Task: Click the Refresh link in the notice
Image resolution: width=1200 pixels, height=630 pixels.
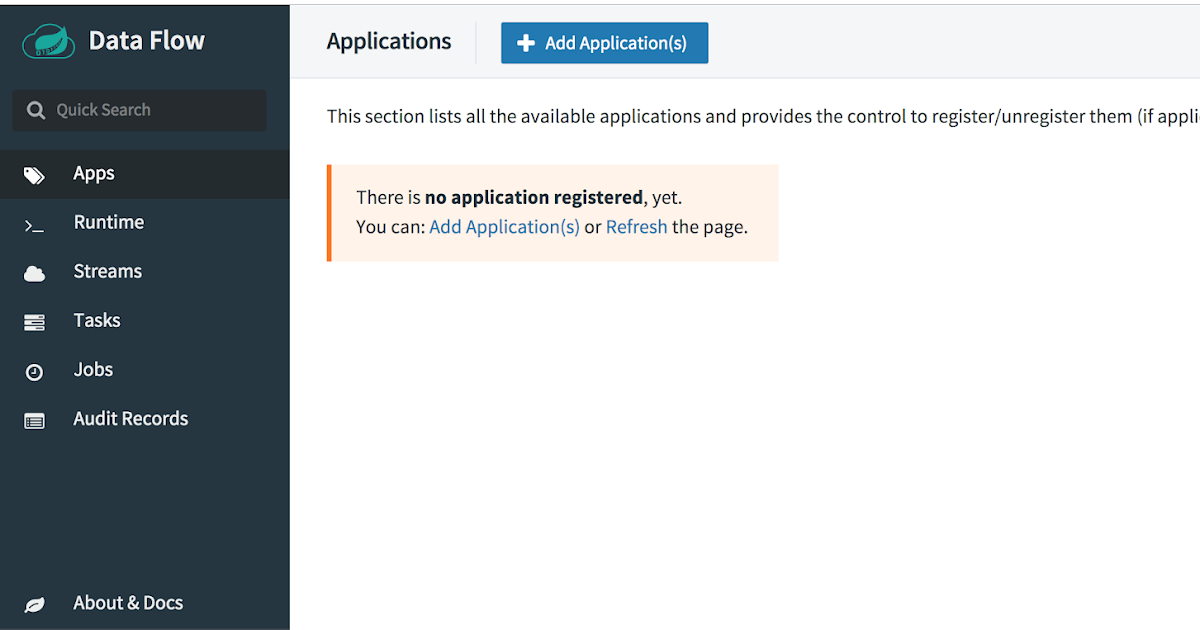Action: click(x=636, y=226)
